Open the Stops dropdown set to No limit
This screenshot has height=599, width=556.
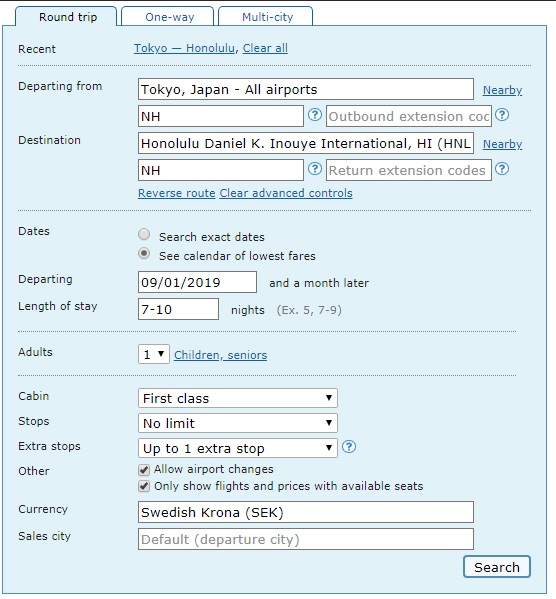point(238,423)
